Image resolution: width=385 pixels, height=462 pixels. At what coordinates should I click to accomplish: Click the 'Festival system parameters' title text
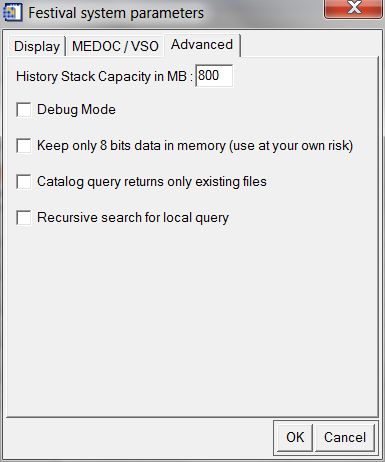click(x=116, y=13)
